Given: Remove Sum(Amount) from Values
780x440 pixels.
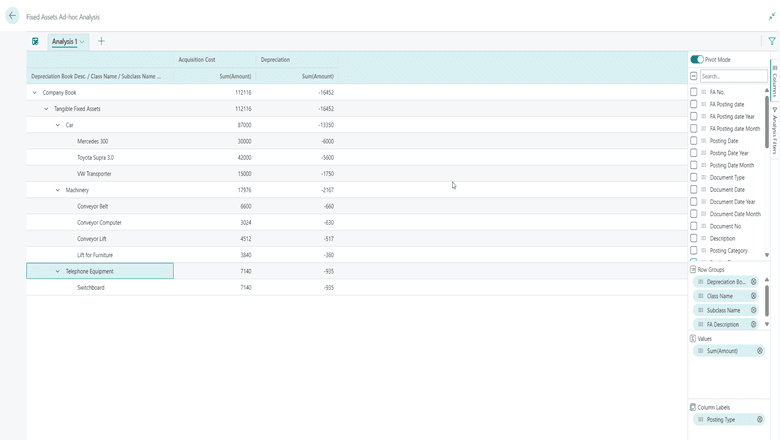Looking at the screenshot, I should [759, 351].
